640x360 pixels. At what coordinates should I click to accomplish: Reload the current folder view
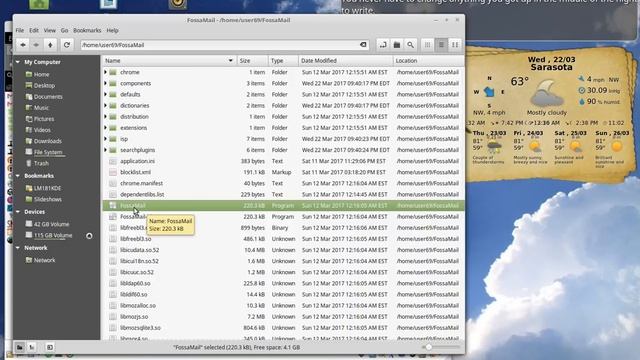coord(67,45)
